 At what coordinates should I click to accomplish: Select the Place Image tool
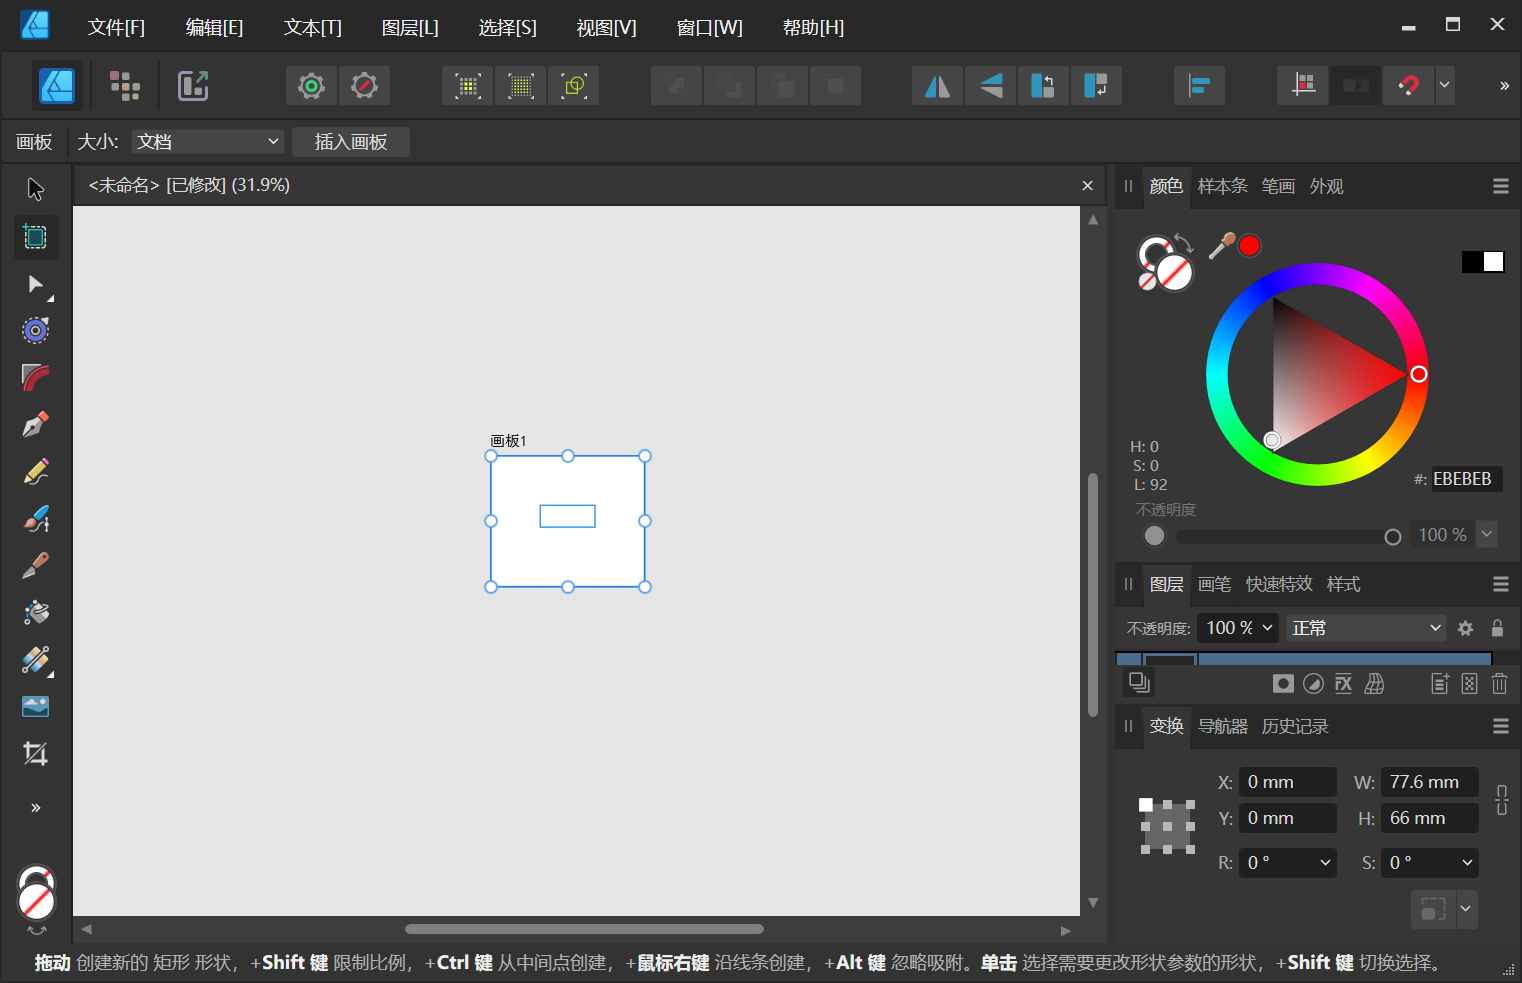point(36,706)
